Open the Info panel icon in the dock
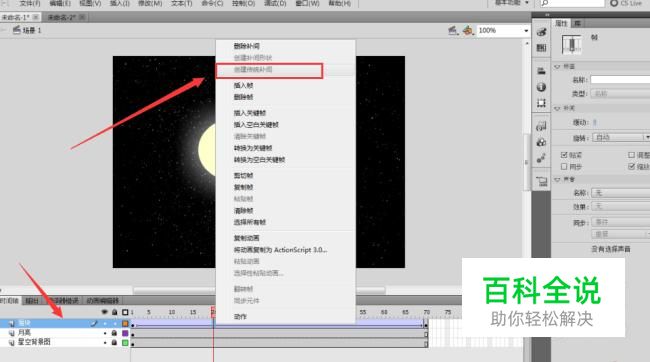 541,87
